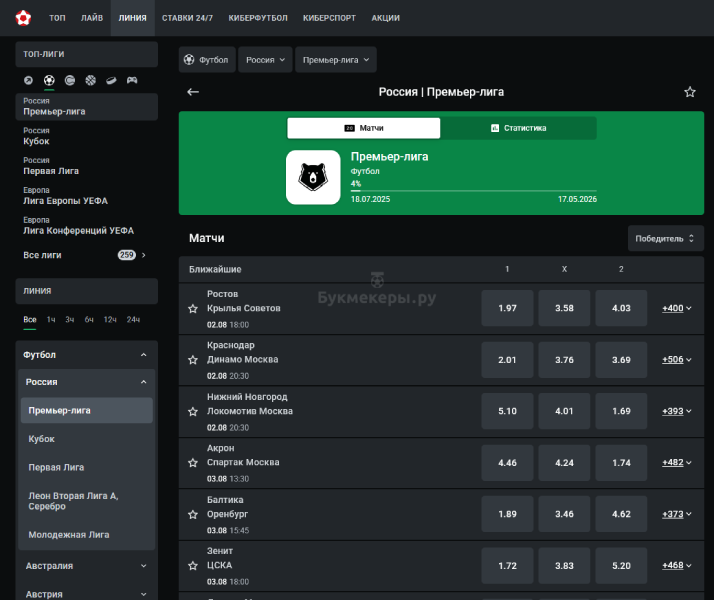Screen dimensions: 714x600
Task: Filter line by 3ч
Action: (x=70, y=320)
